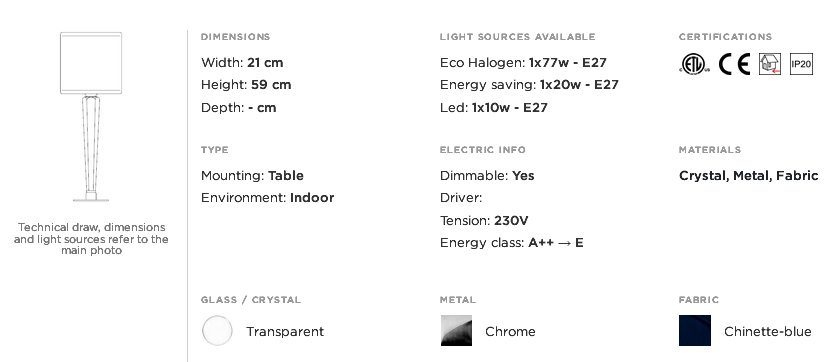
Task: Click the Crystal, Metal, Fabric materials text
Action: pos(749,176)
